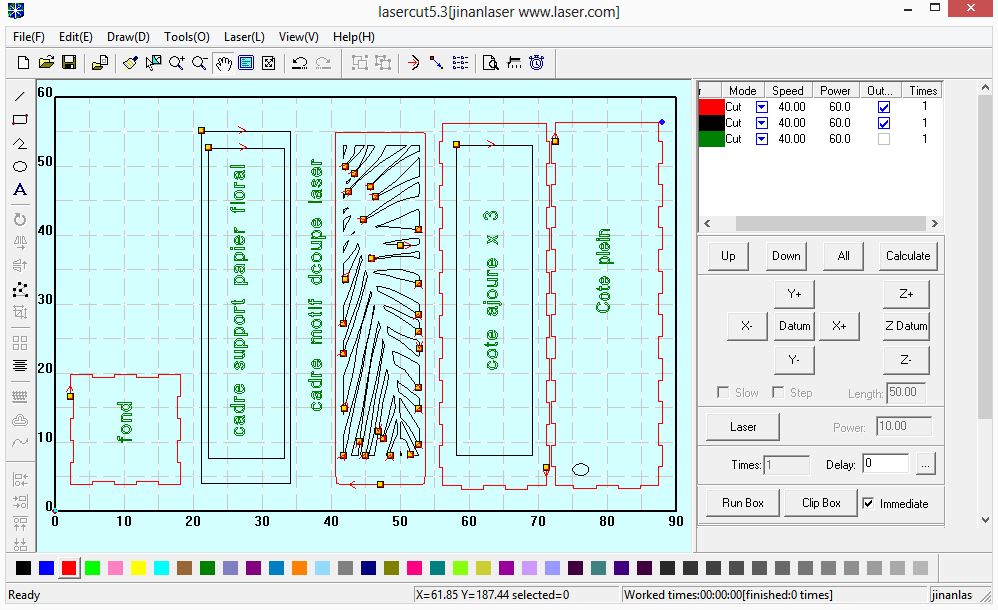This screenshot has height=610, width=998.
Task: Pick the yellow color swatch in palette
Action: tap(138, 567)
